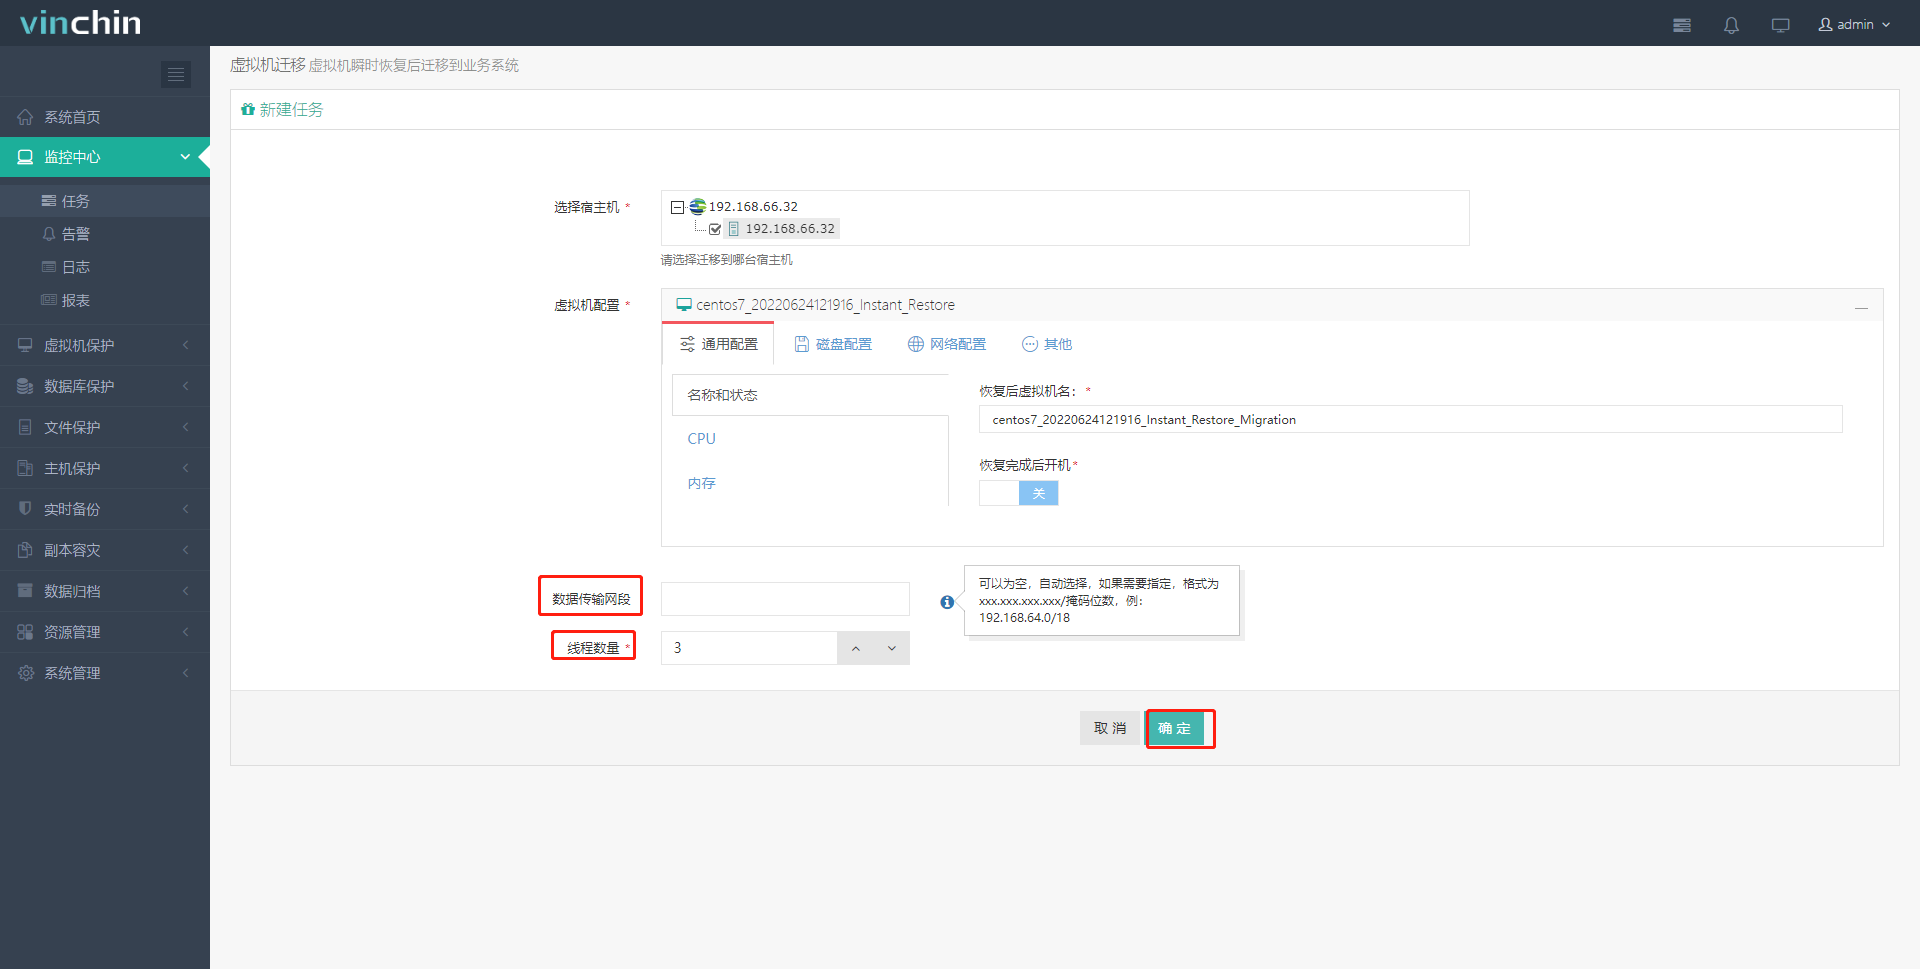Collapse the 监控中心 menu
Screen dimensions: 1920x969
(x=105, y=157)
